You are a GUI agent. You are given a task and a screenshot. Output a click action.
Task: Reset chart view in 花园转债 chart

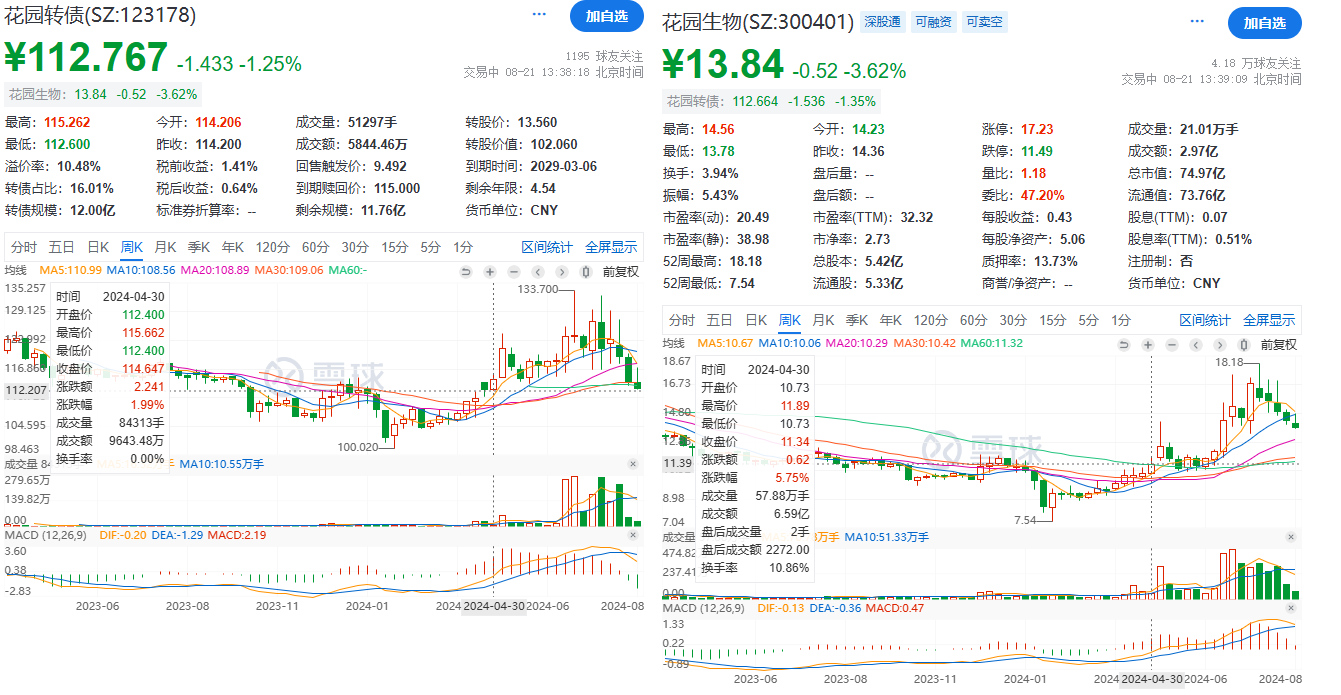tap(466, 272)
